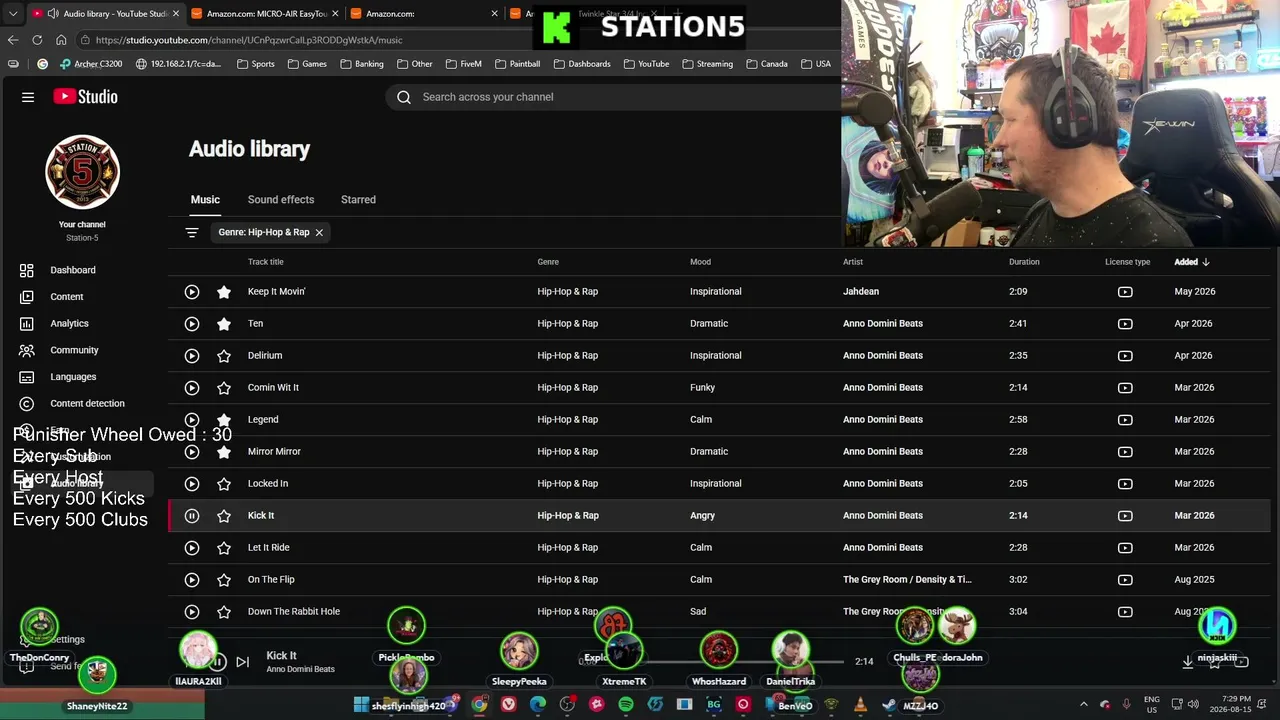Unstar the track Keep It Movin'
The width and height of the screenshot is (1280, 720).
(224, 292)
